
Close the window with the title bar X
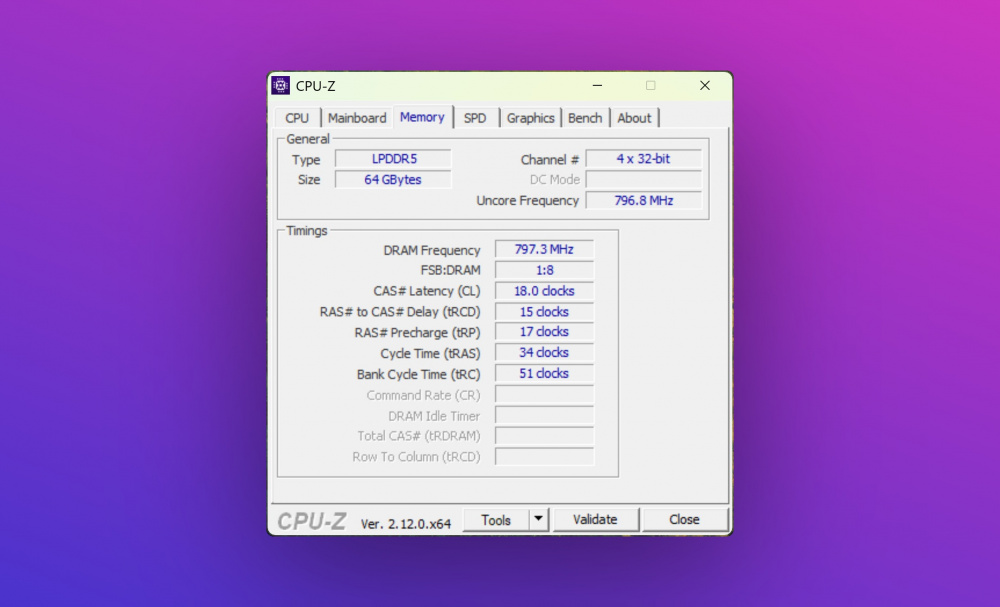click(x=705, y=86)
